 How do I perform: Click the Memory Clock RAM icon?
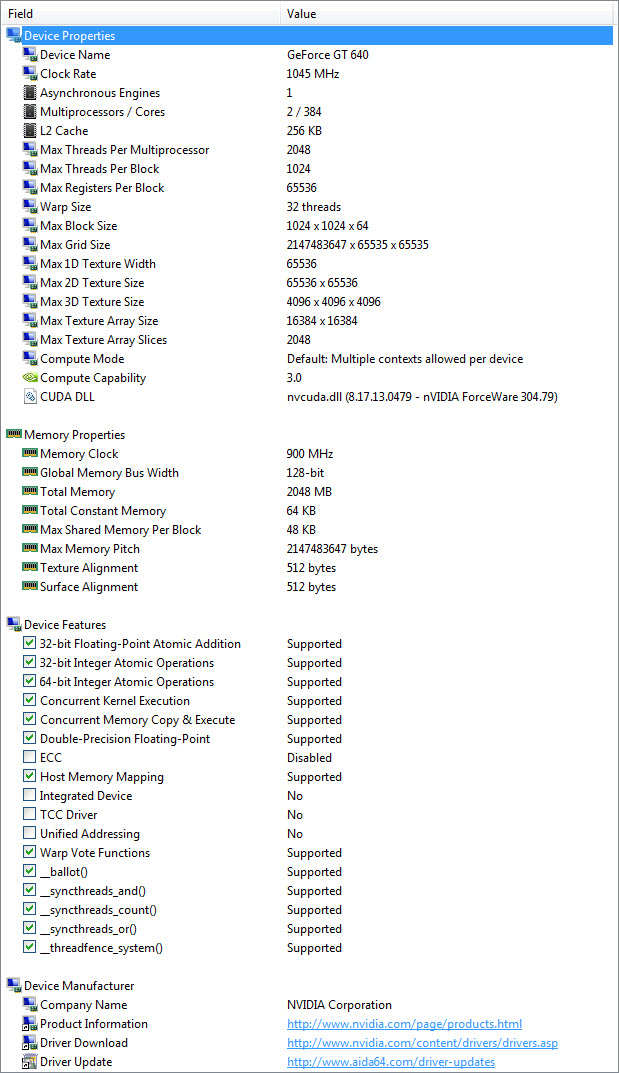29,454
